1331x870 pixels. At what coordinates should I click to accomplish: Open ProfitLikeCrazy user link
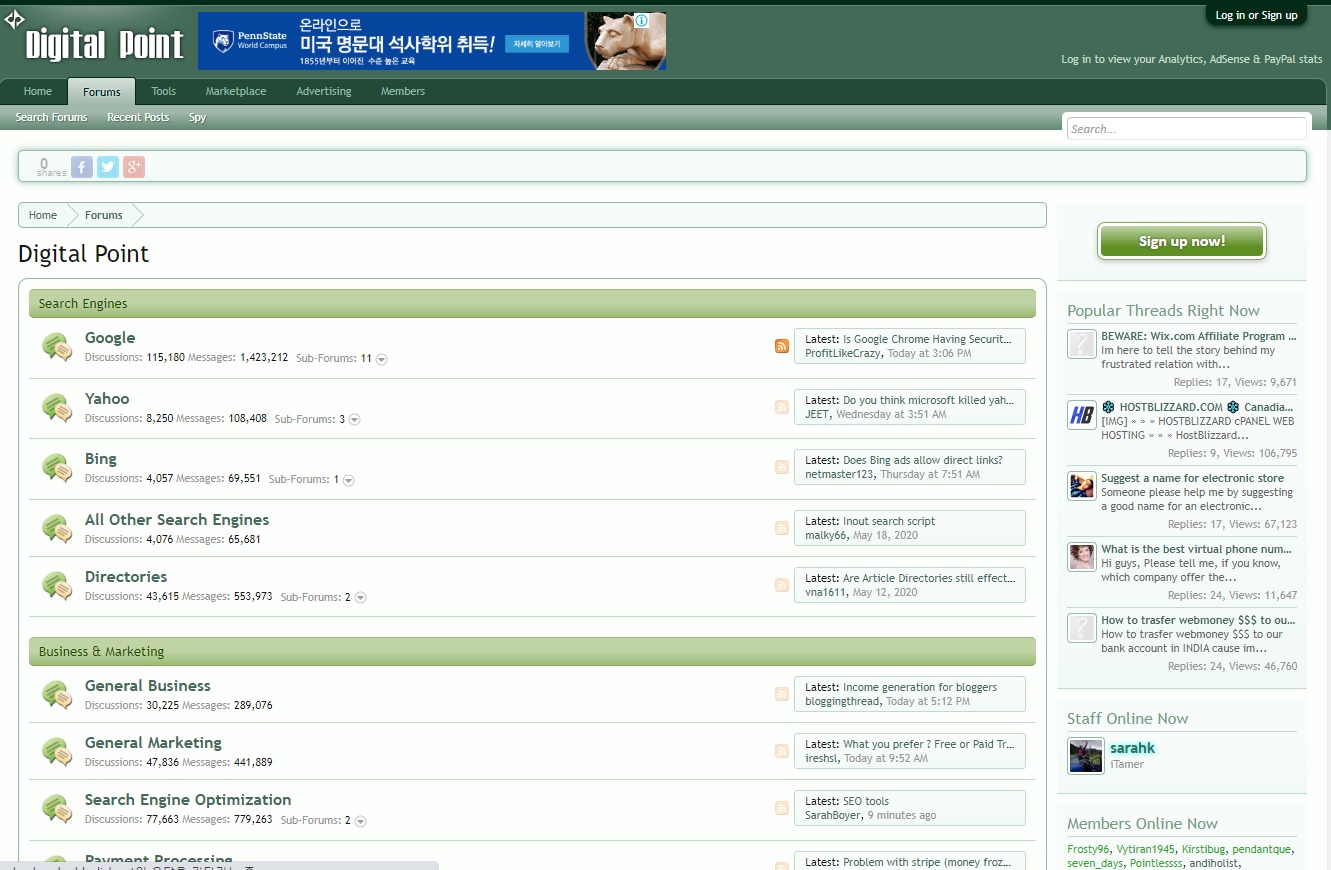tap(843, 353)
